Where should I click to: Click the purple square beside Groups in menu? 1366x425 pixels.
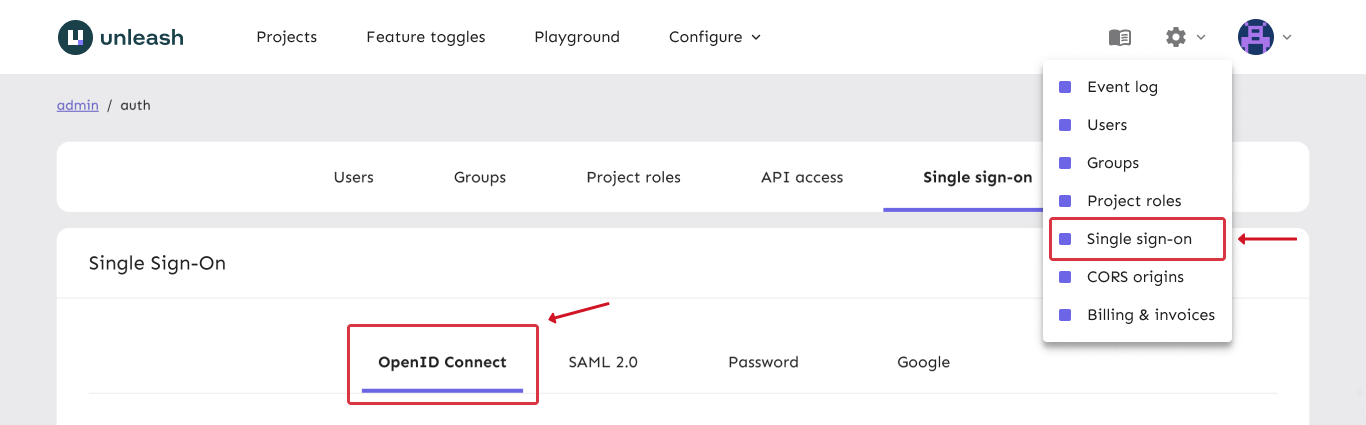(1065, 163)
